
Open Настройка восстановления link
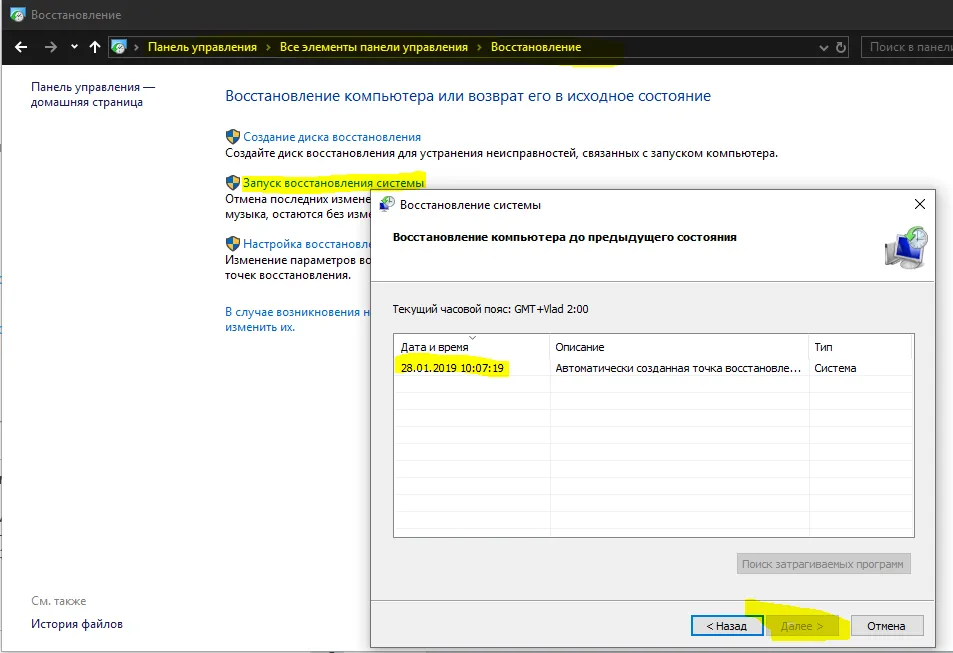pos(306,244)
